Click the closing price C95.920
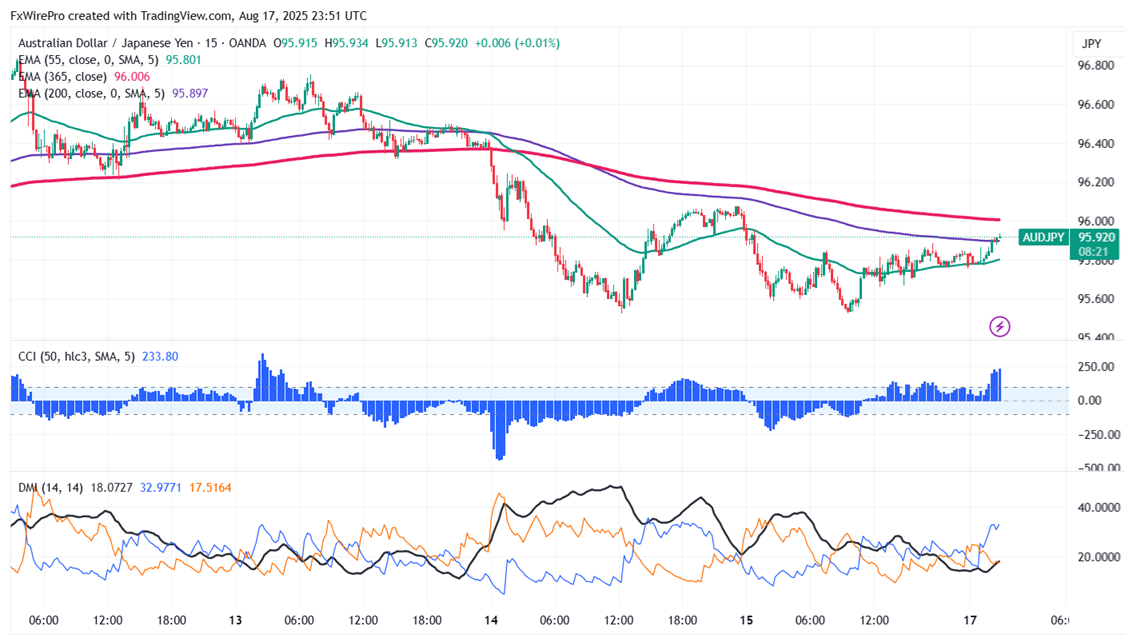1125x637 pixels. point(446,43)
